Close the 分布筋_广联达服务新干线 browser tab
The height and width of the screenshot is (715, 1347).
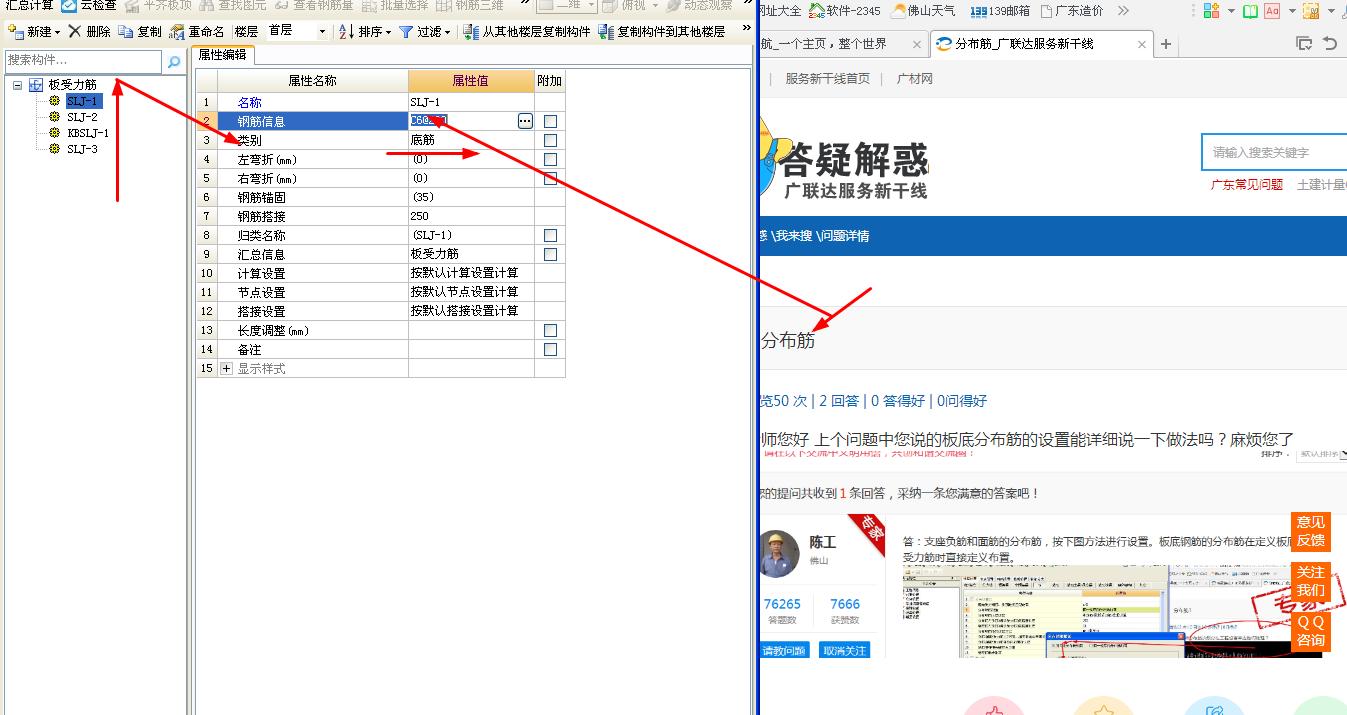(x=1142, y=44)
